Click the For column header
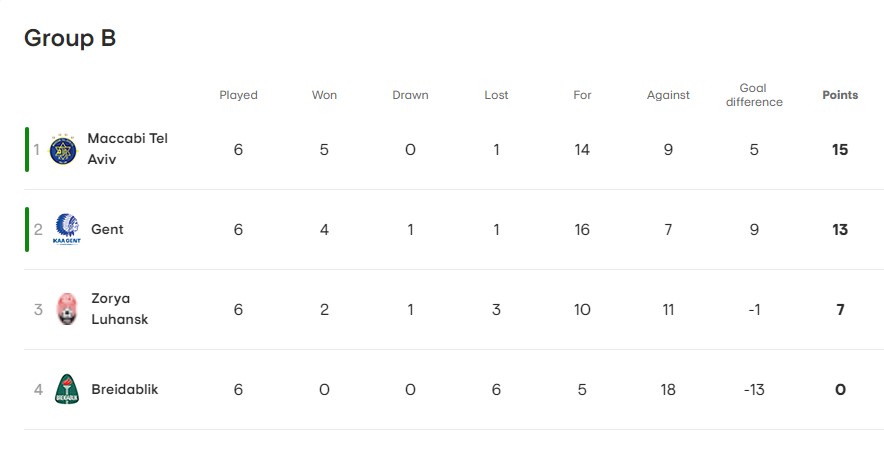 pos(582,95)
